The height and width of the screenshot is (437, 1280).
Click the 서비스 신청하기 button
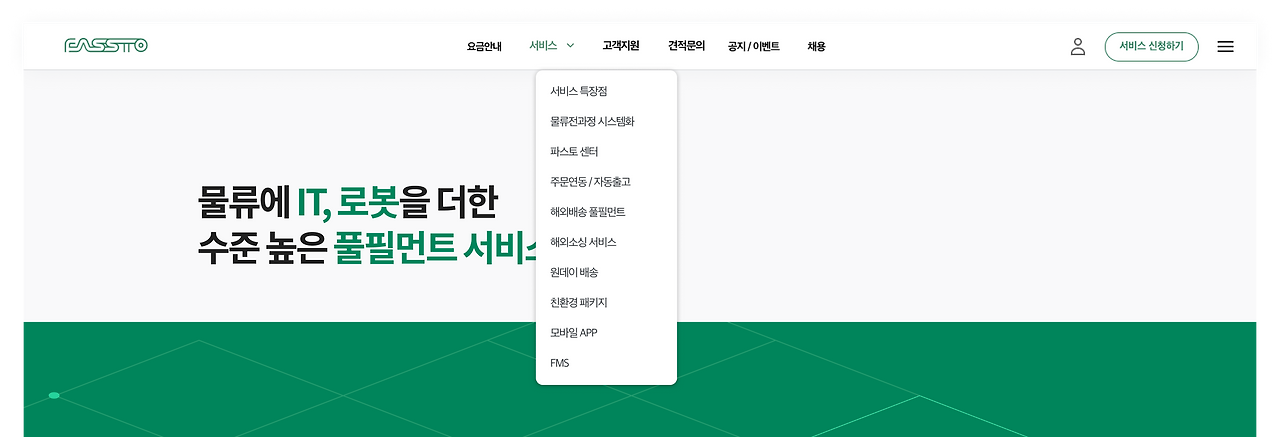(1151, 46)
